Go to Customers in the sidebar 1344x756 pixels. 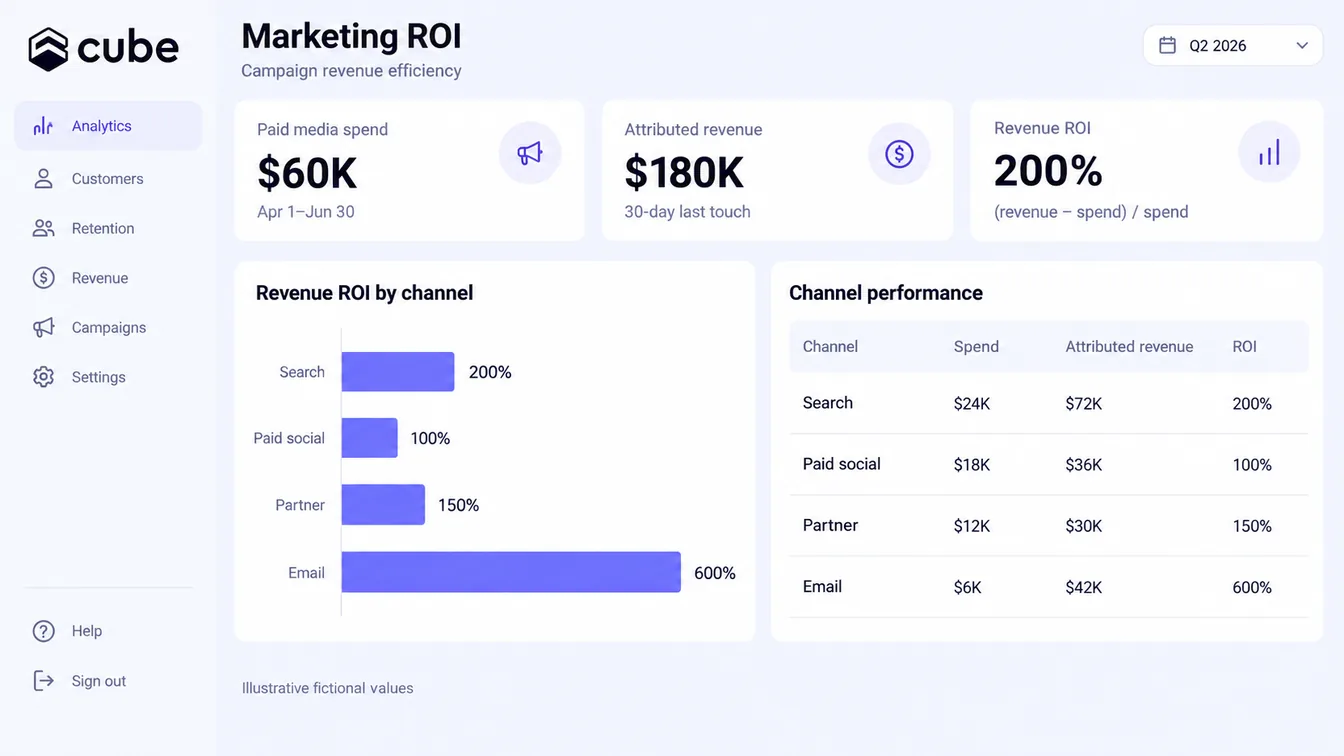(x=108, y=179)
